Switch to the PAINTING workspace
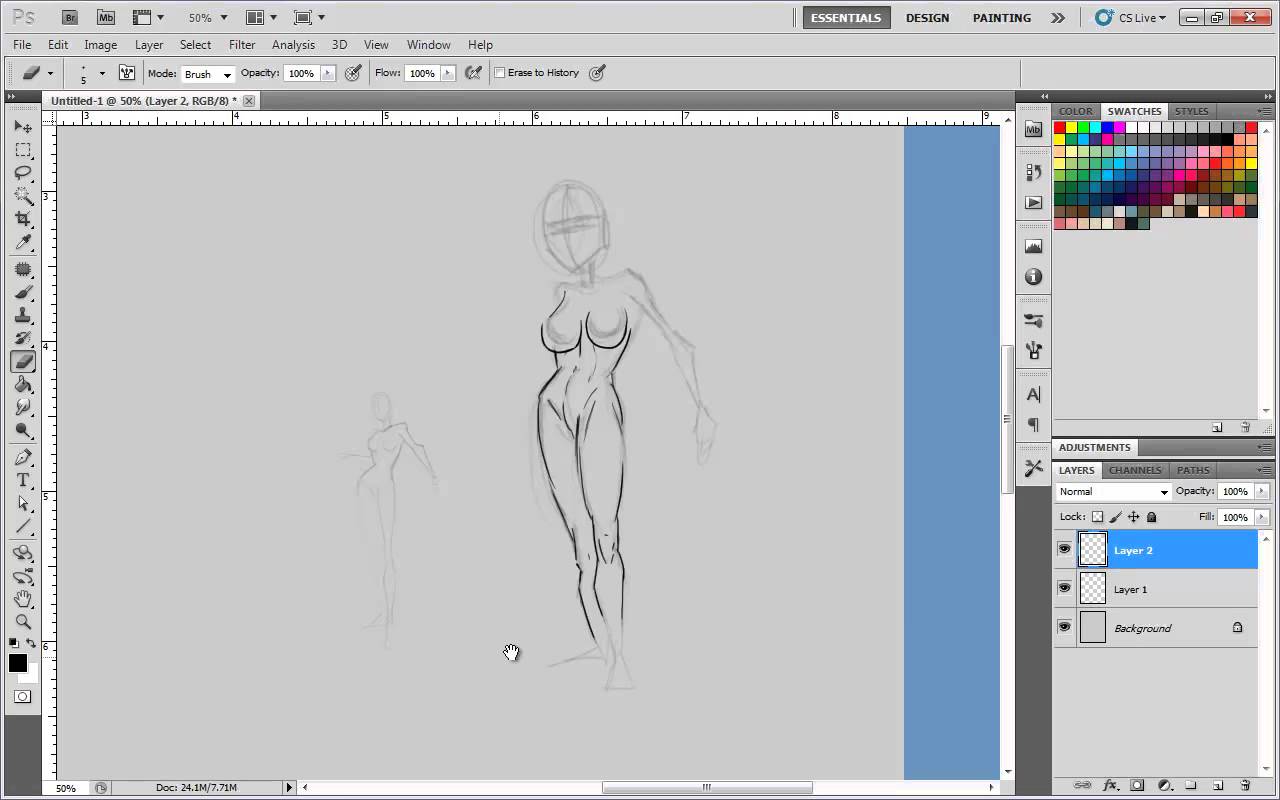This screenshot has width=1280, height=800. tap(1001, 17)
